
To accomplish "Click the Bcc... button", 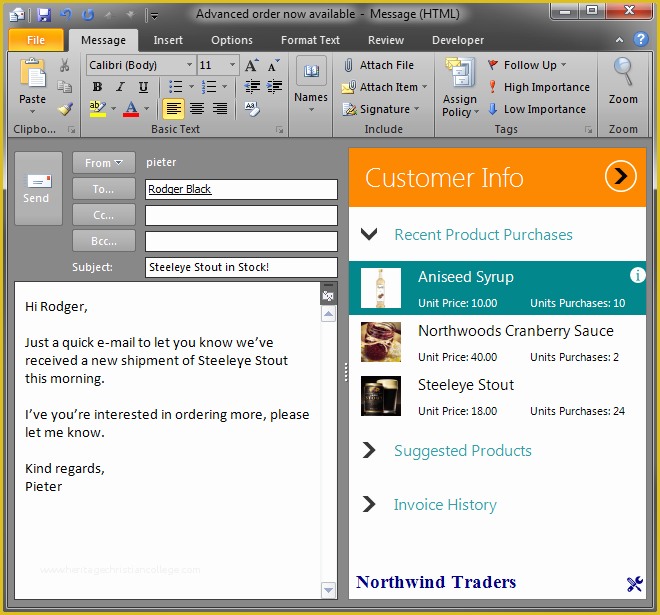I will tap(104, 241).
